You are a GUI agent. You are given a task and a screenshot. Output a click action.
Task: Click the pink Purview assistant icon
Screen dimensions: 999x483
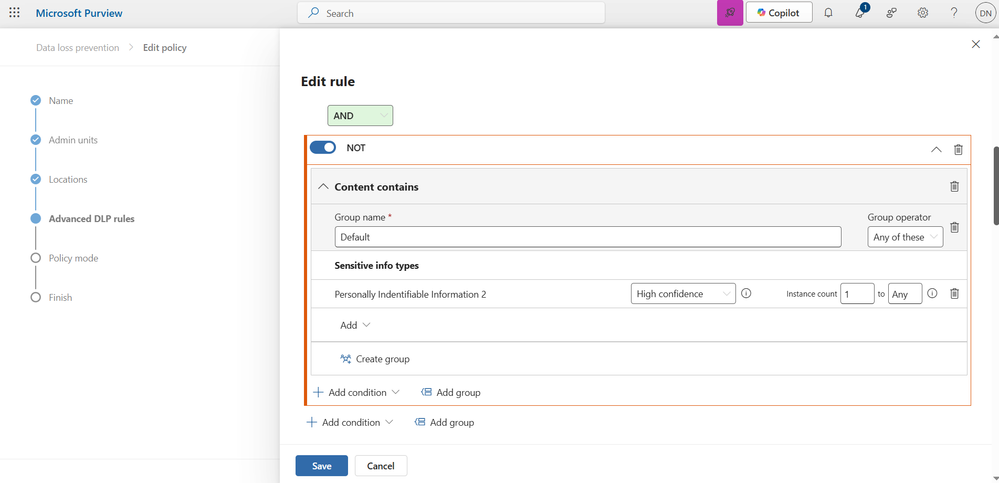click(730, 13)
